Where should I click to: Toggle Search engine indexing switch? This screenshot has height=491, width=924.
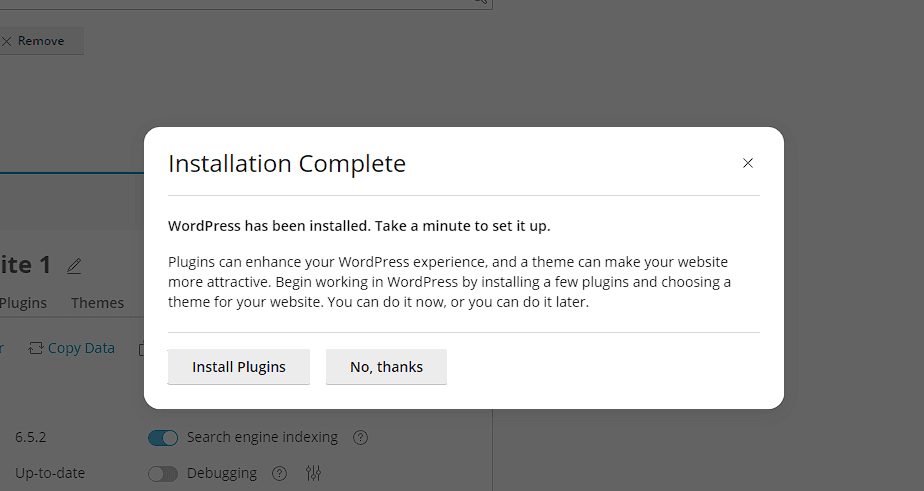[x=163, y=438]
